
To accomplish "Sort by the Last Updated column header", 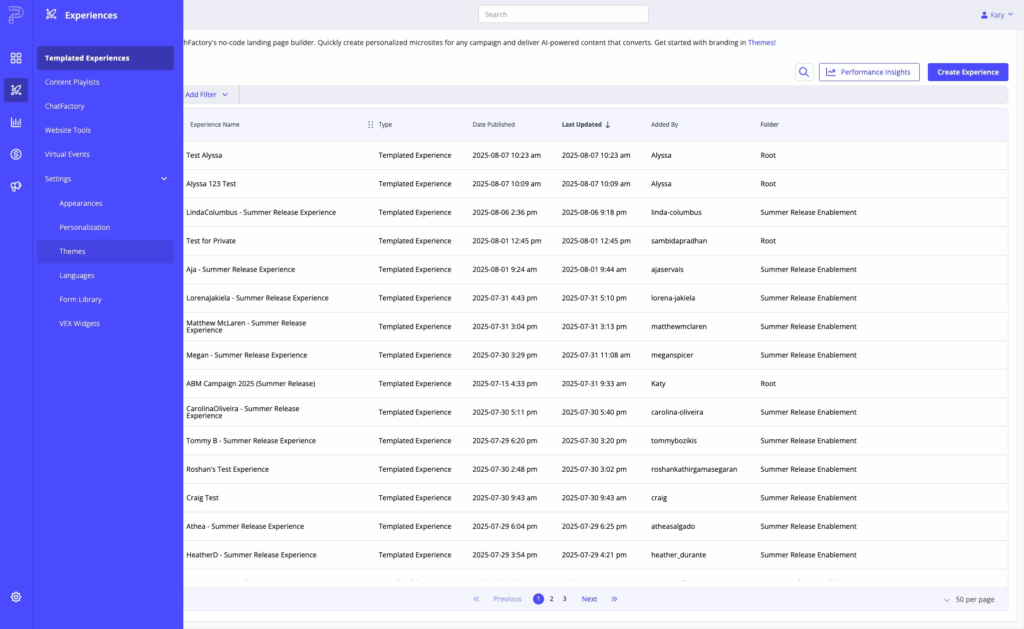I will coord(586,125).
